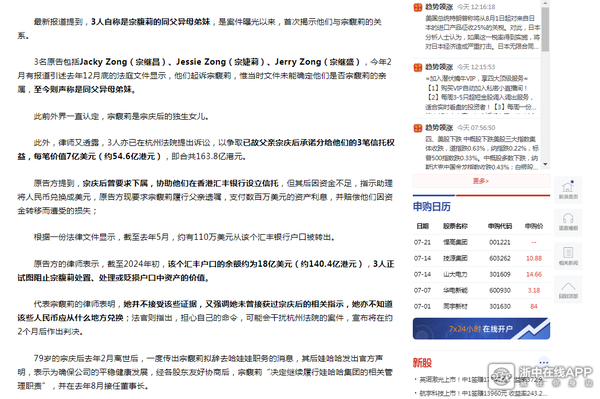This screenshot has width=600, height=399.
Task: Click the feed scrollbar up arrow
Action: coord(545,3)
